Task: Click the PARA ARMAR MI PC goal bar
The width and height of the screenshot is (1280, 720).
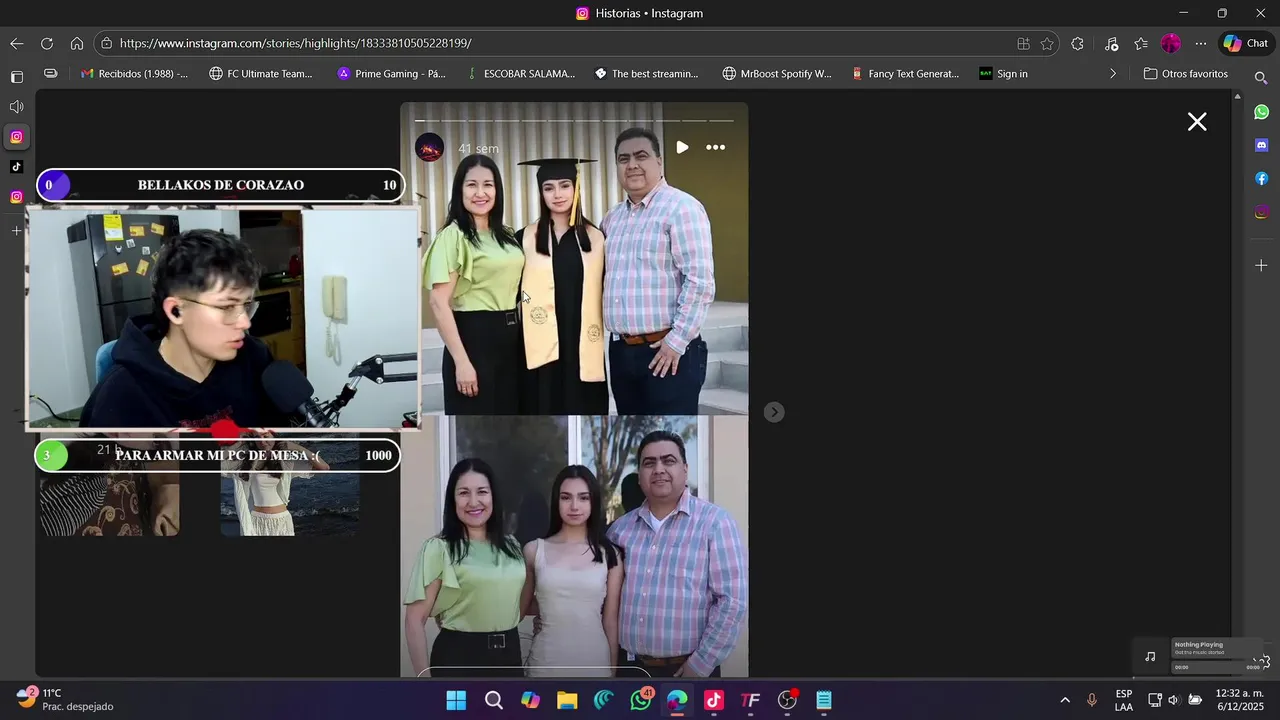Action: click(x=217, y=455)
